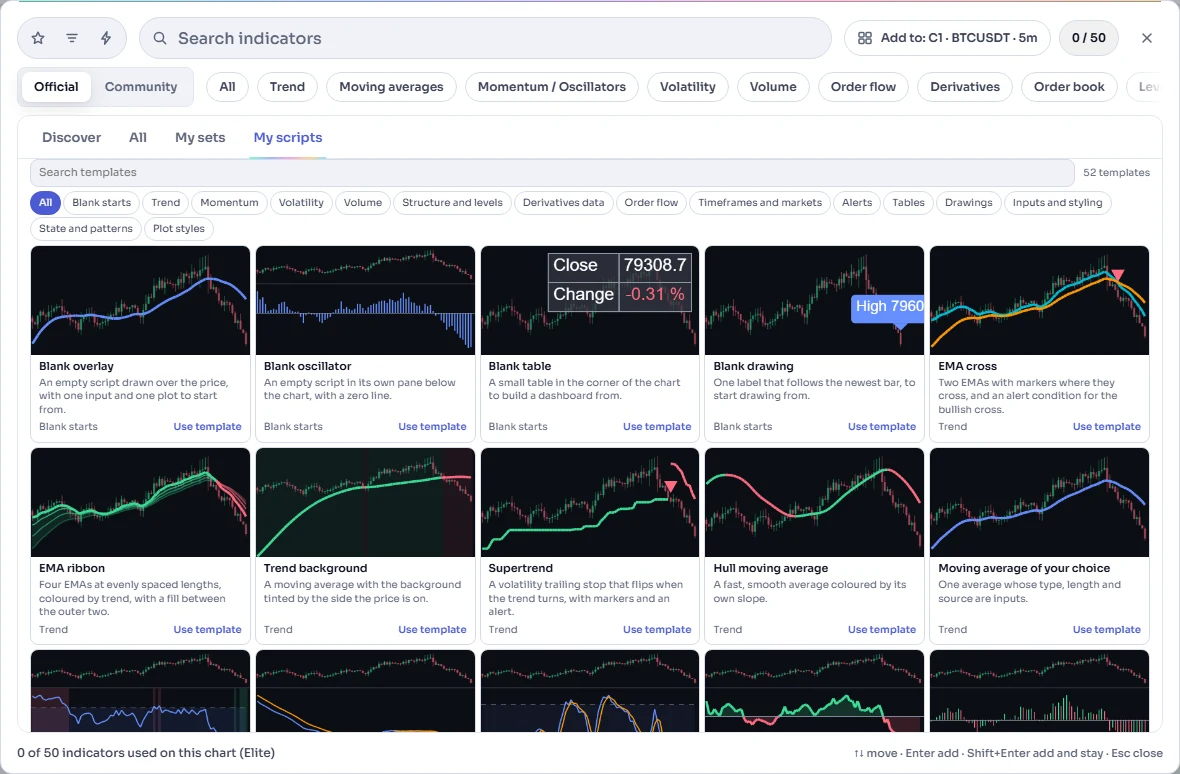The width and height of the screenshot is (1180, 774).
Task: Switch to Official indicators
Action: [x=56, y=87]
